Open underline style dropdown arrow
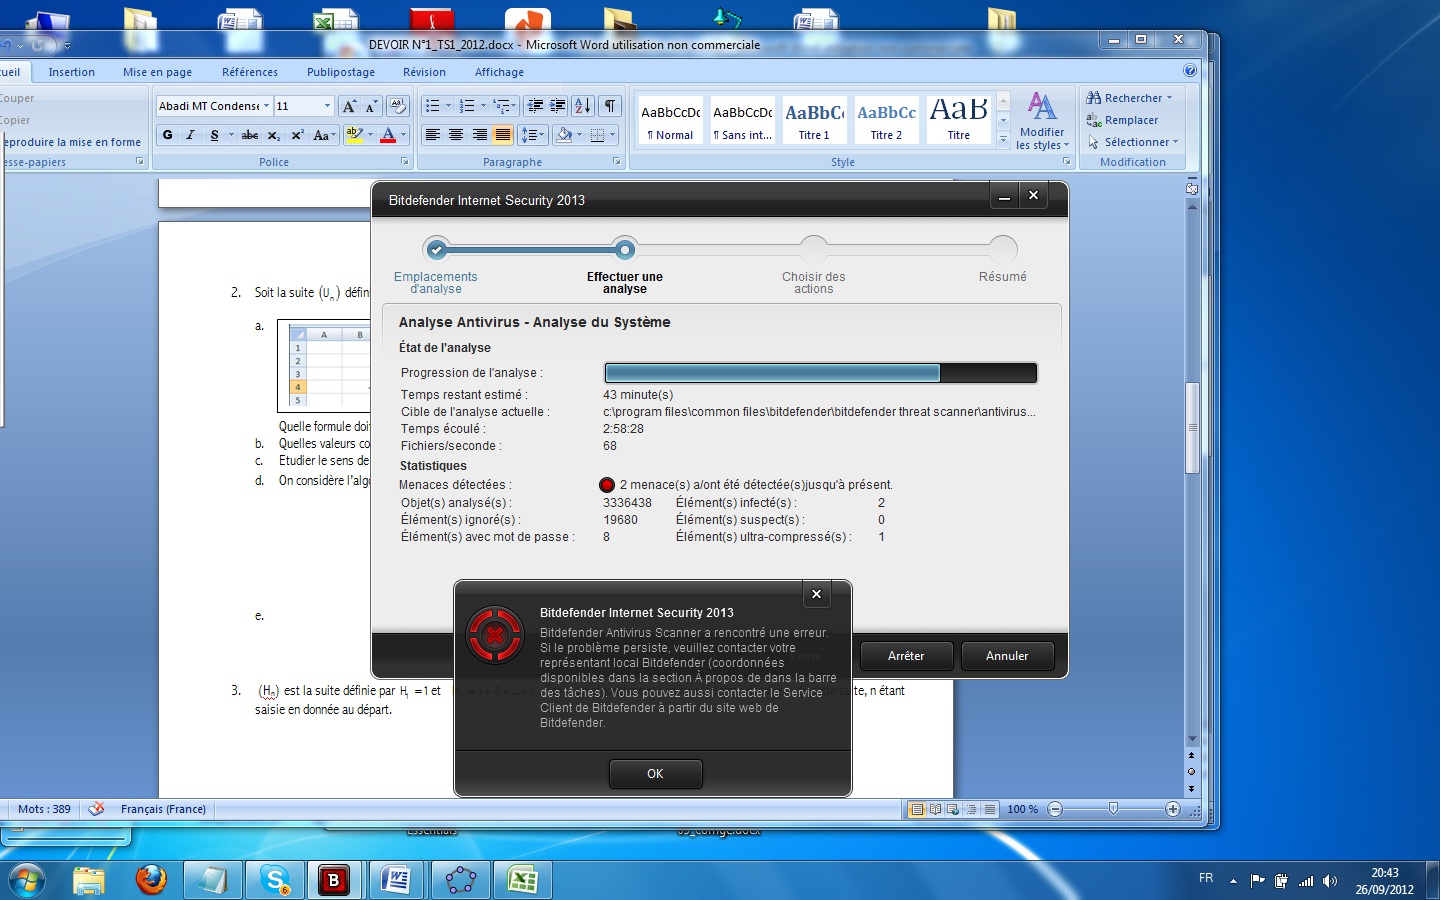Screen dimensions: 1440x900 [x=231, y=135]
